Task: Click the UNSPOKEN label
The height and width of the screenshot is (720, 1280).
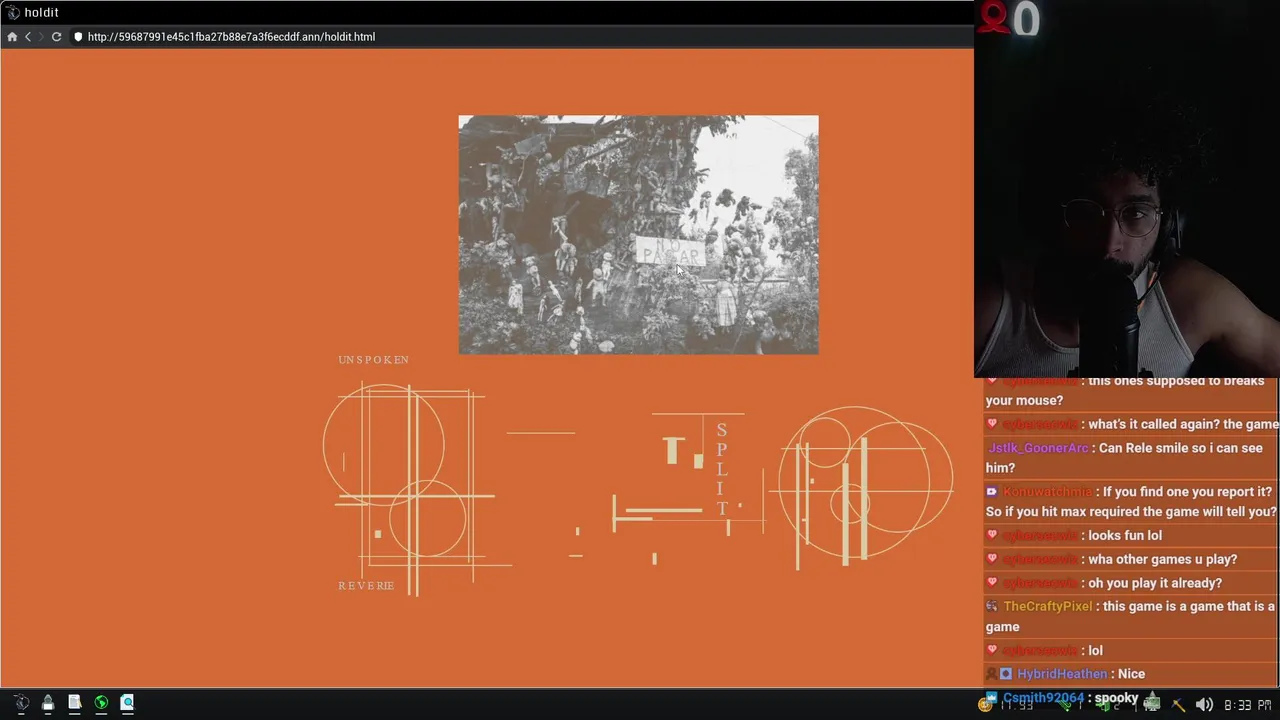Action: tap(373, 360)
